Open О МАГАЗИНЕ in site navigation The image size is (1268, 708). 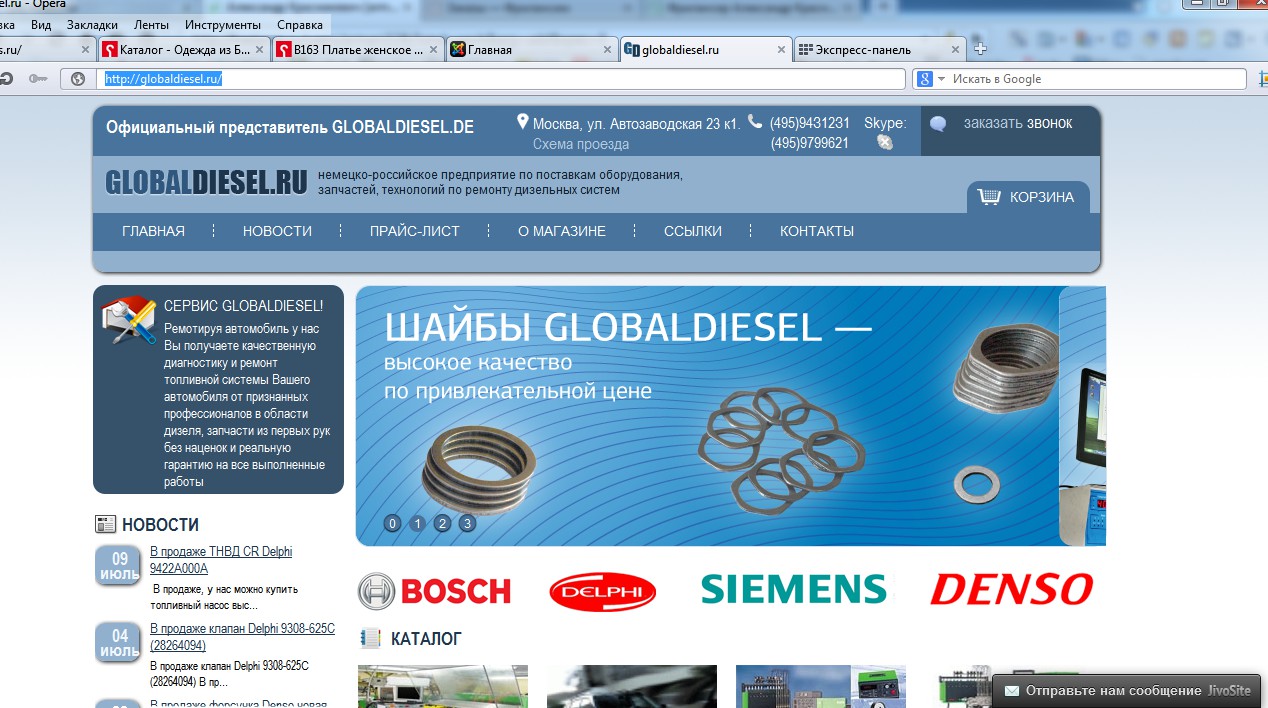pos(562,231)
